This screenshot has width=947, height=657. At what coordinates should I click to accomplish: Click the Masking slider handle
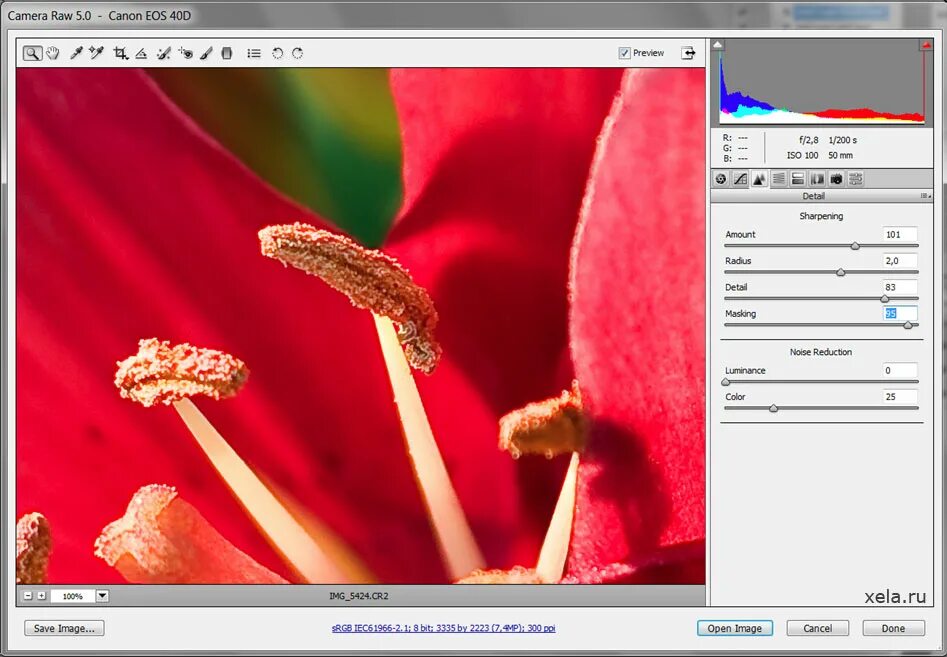[x=908, y=325]
